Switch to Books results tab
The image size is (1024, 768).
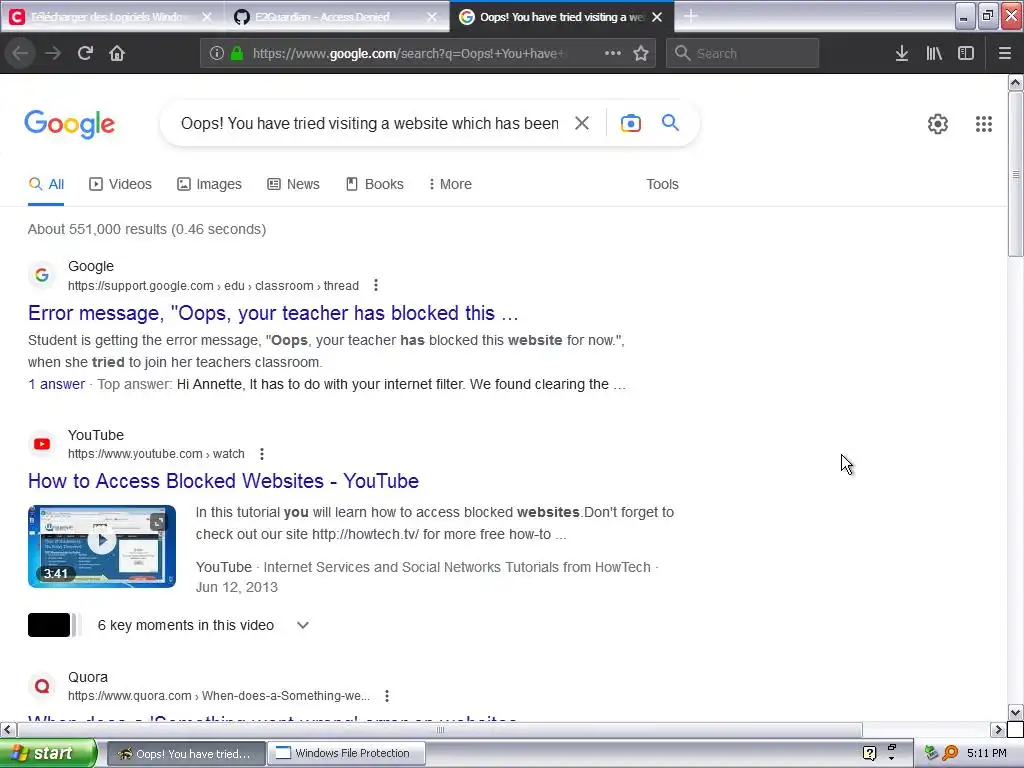pos(374,184)
